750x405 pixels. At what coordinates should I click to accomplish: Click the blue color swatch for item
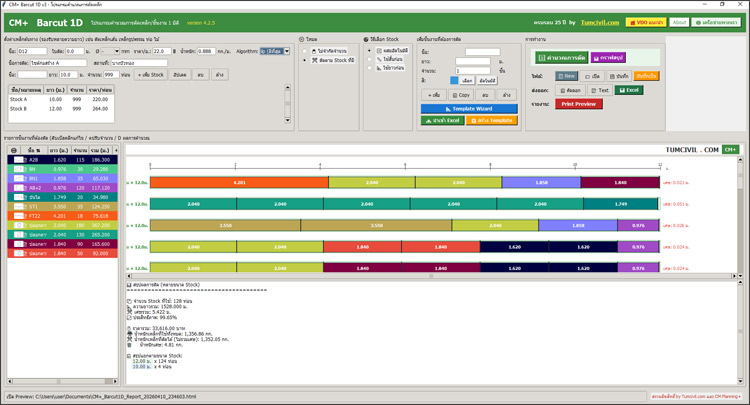tap(453, 79)
